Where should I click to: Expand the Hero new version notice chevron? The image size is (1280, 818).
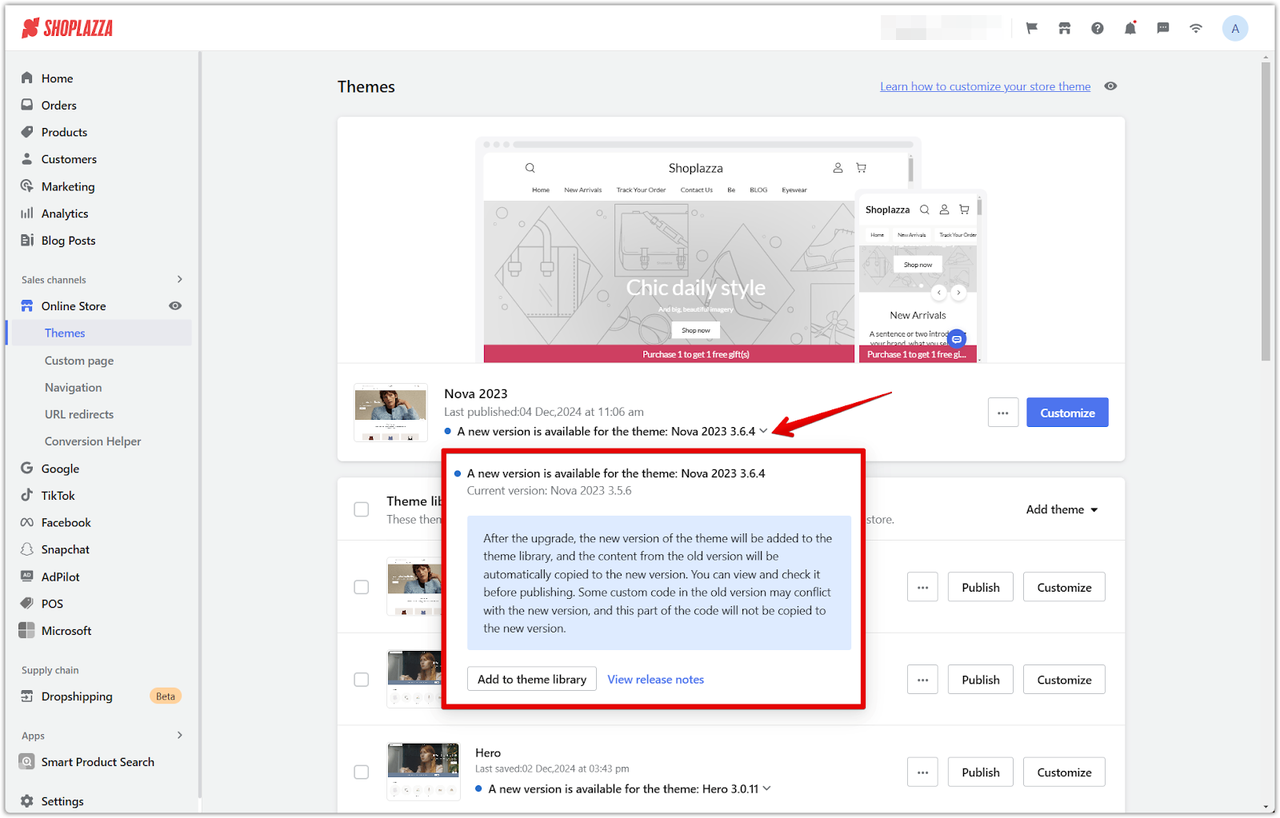(x=767, y=789)
